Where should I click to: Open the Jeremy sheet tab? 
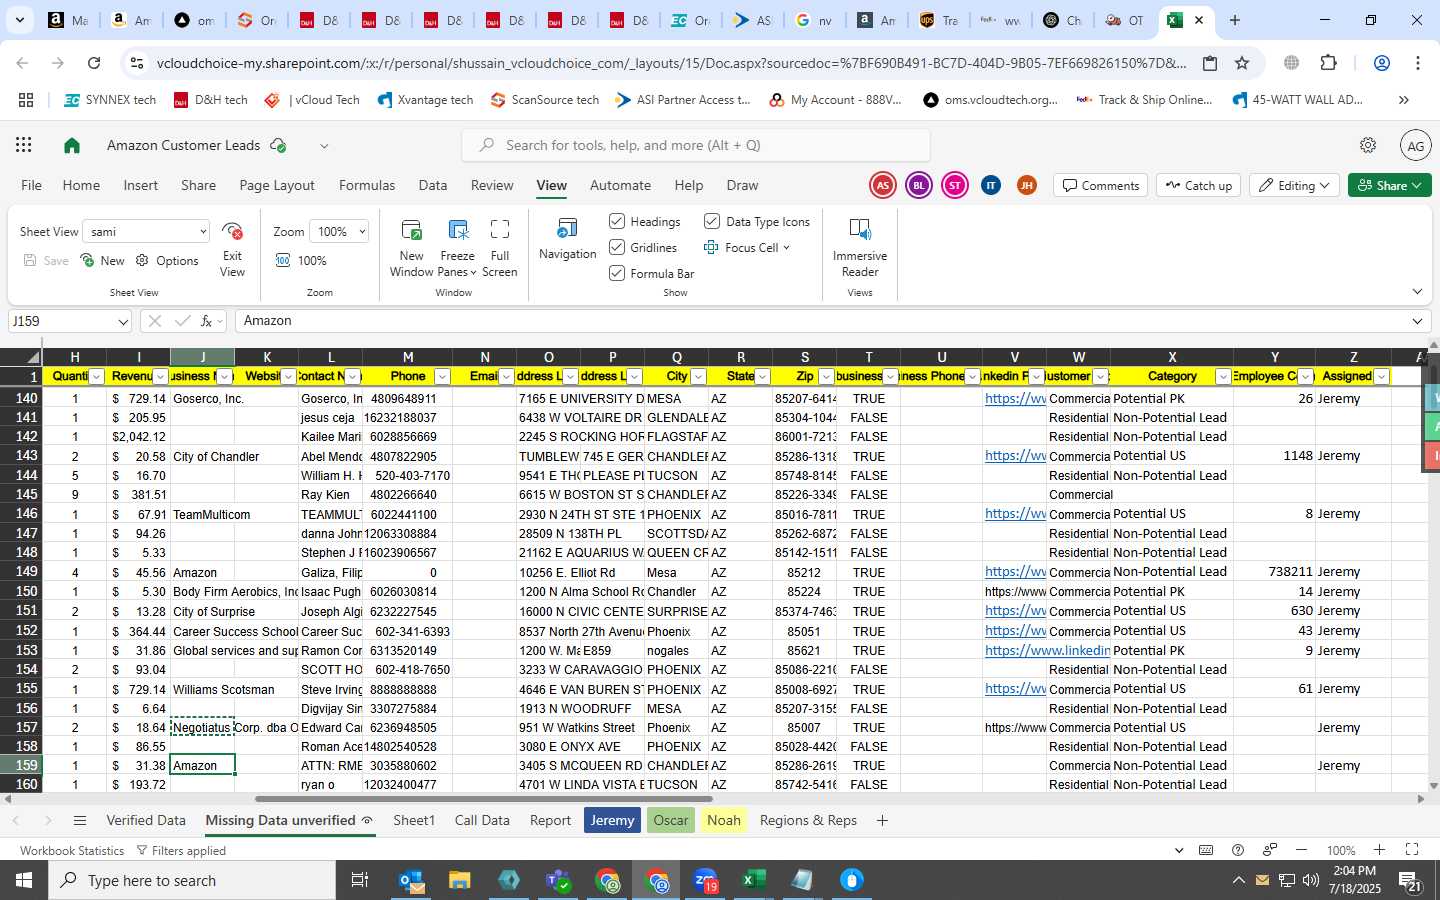612,821
